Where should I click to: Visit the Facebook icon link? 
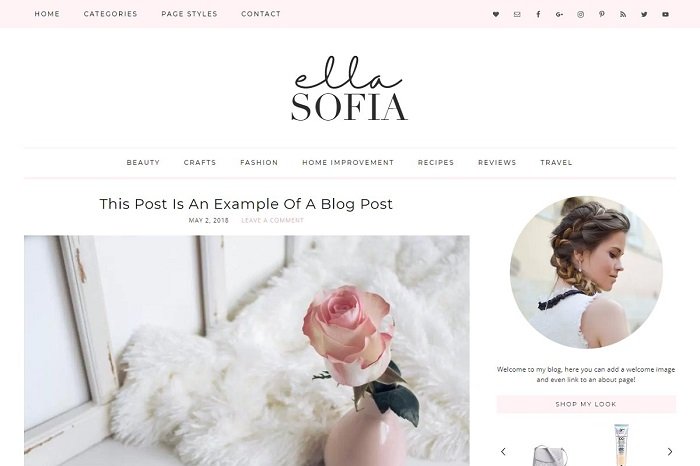tap(538, 14)
